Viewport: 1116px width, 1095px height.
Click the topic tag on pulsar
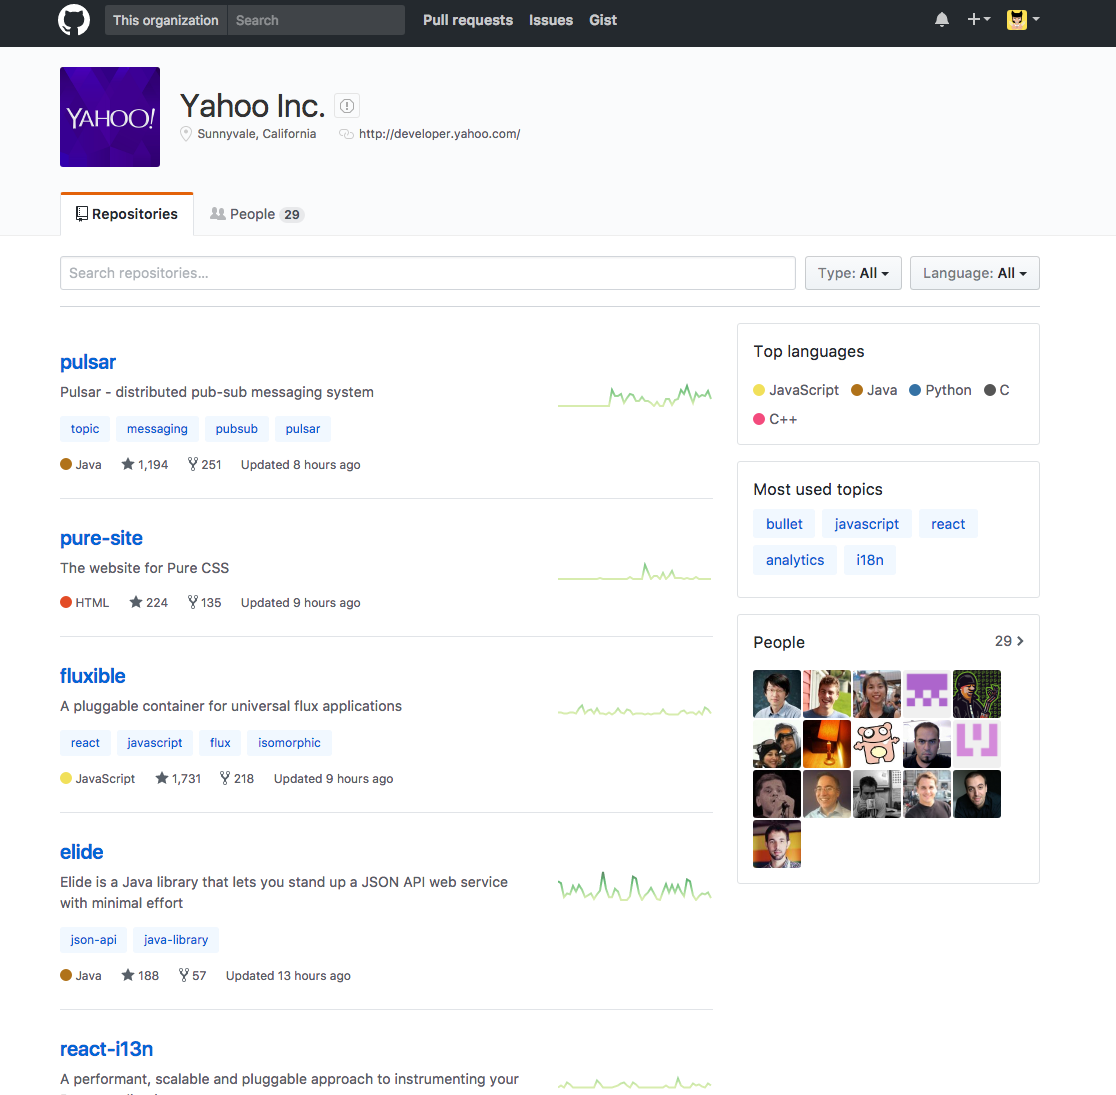pos(85,429)
